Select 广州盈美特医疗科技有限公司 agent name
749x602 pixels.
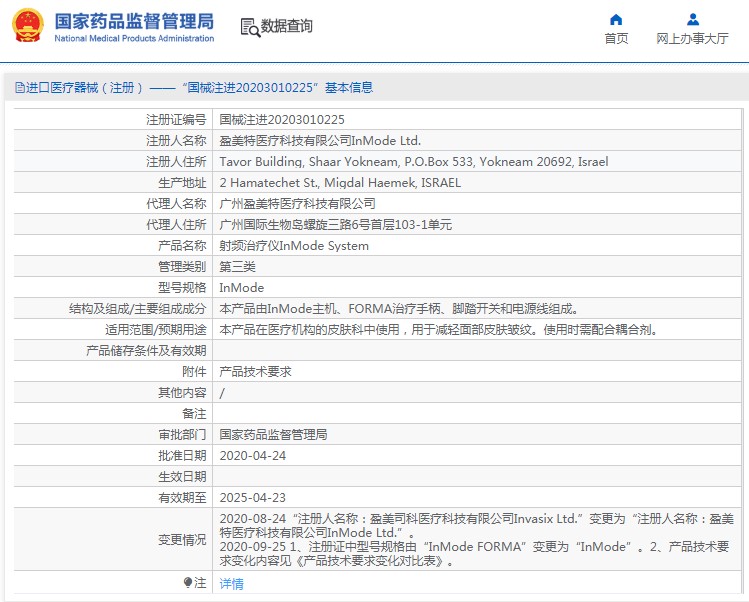coord(297,204)
